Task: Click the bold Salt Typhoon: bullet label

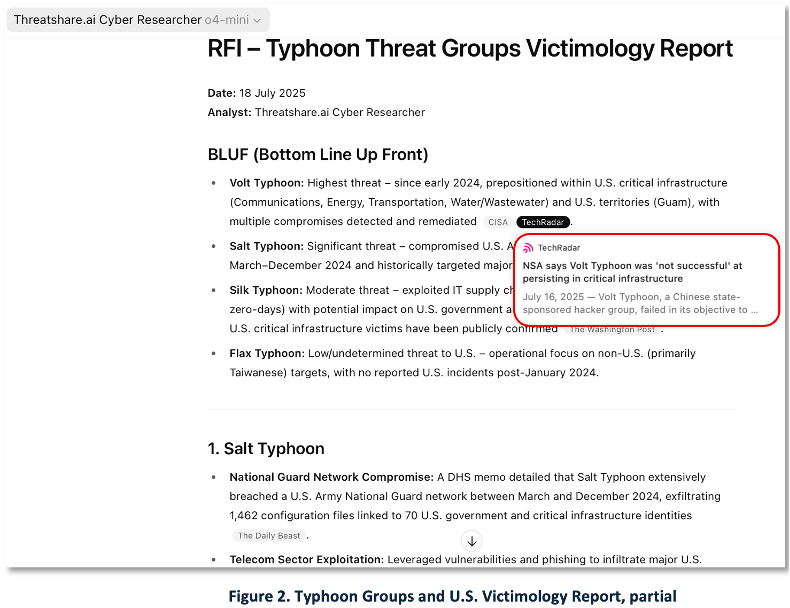Action: [x=267, y=246]
